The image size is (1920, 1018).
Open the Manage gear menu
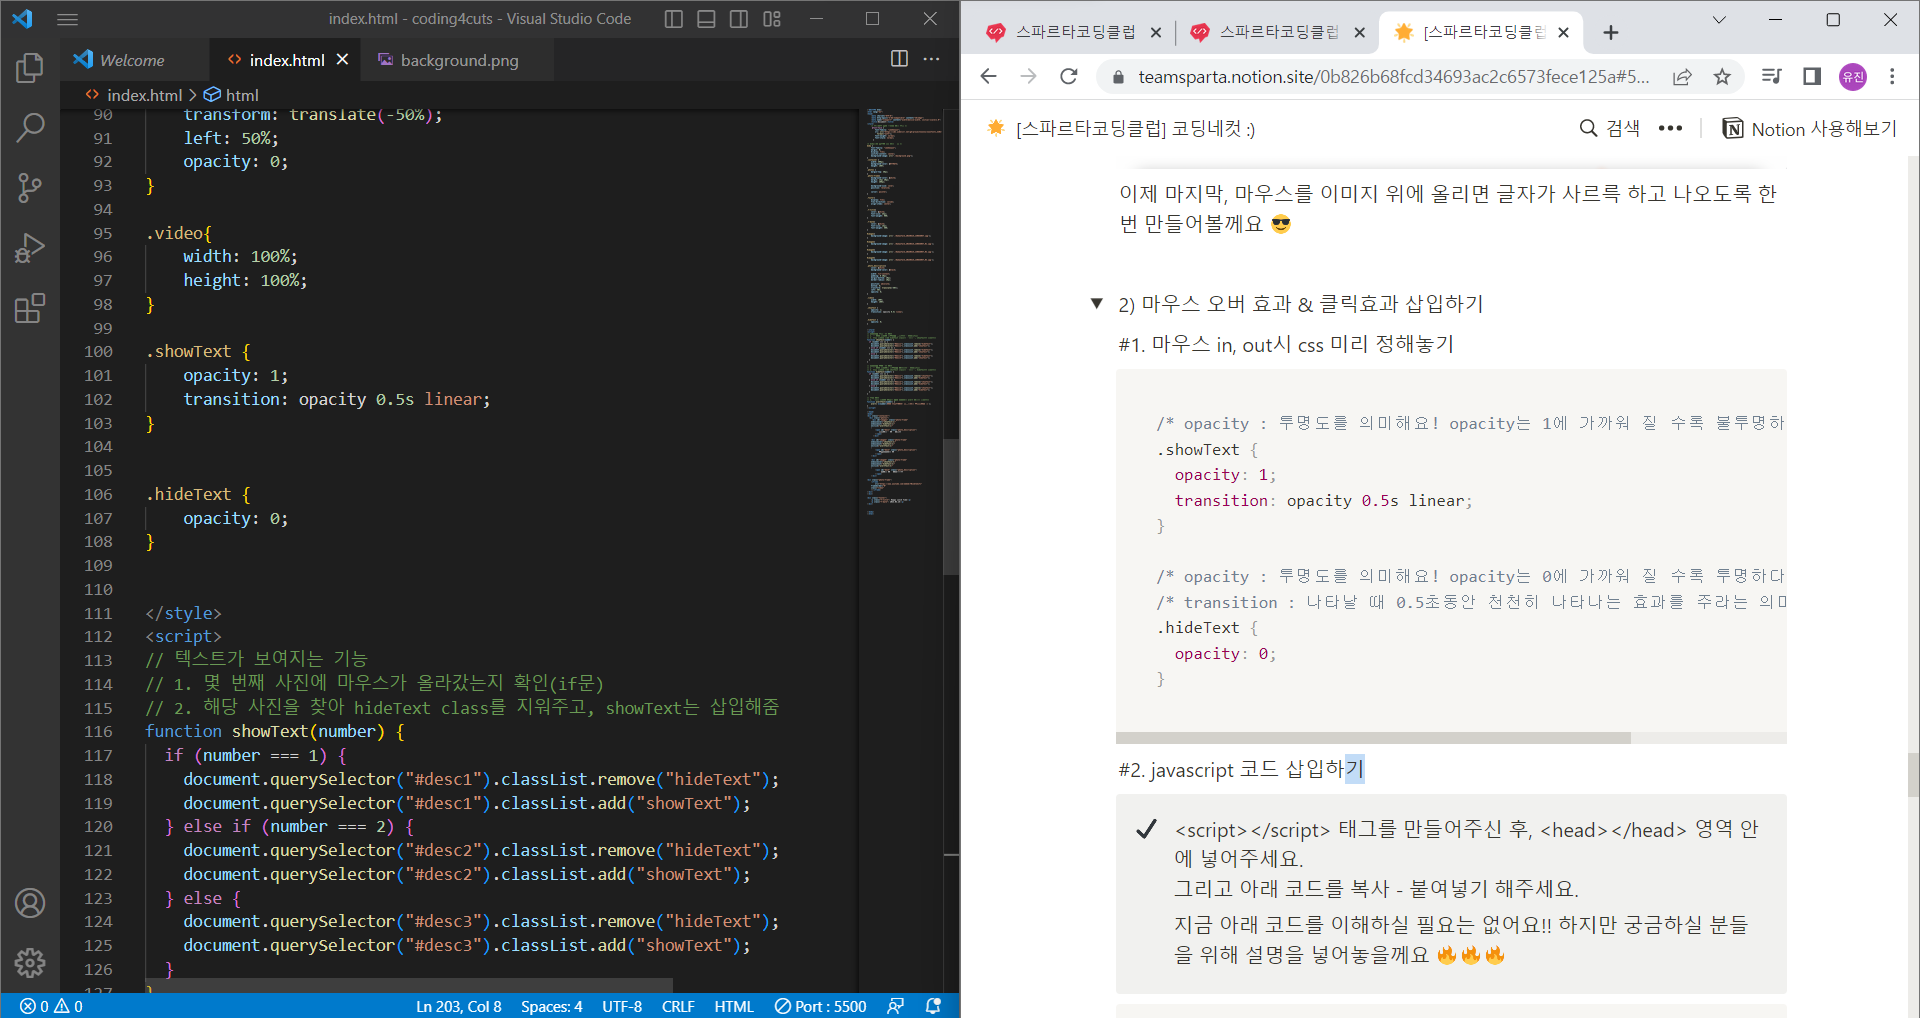30,963
